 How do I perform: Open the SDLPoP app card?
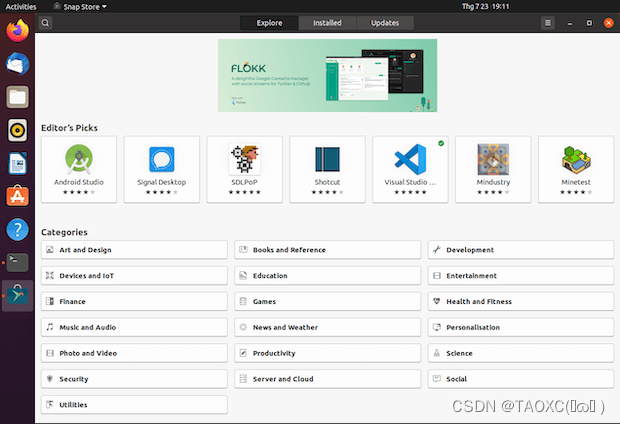(244, 170)
